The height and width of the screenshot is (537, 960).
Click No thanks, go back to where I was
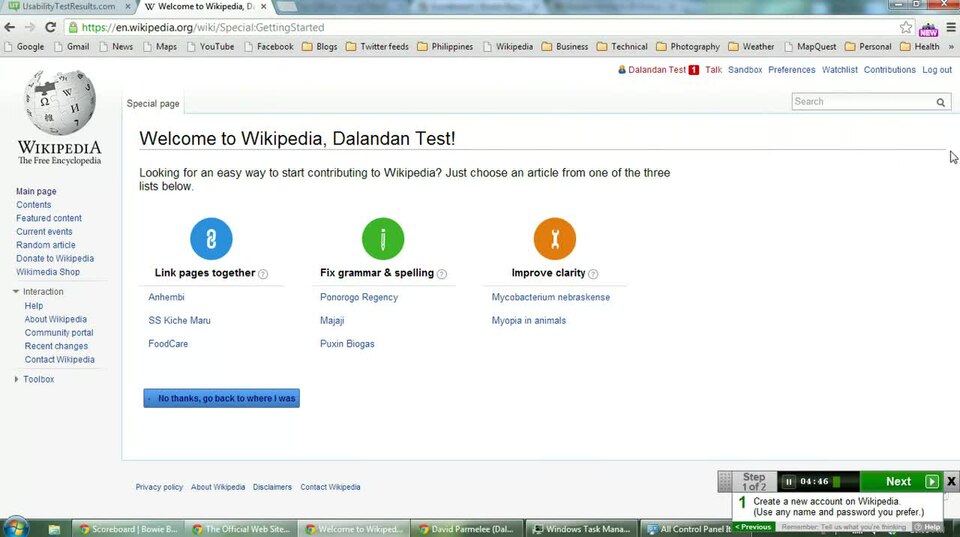pyautogui.click(x=222, y=398)
